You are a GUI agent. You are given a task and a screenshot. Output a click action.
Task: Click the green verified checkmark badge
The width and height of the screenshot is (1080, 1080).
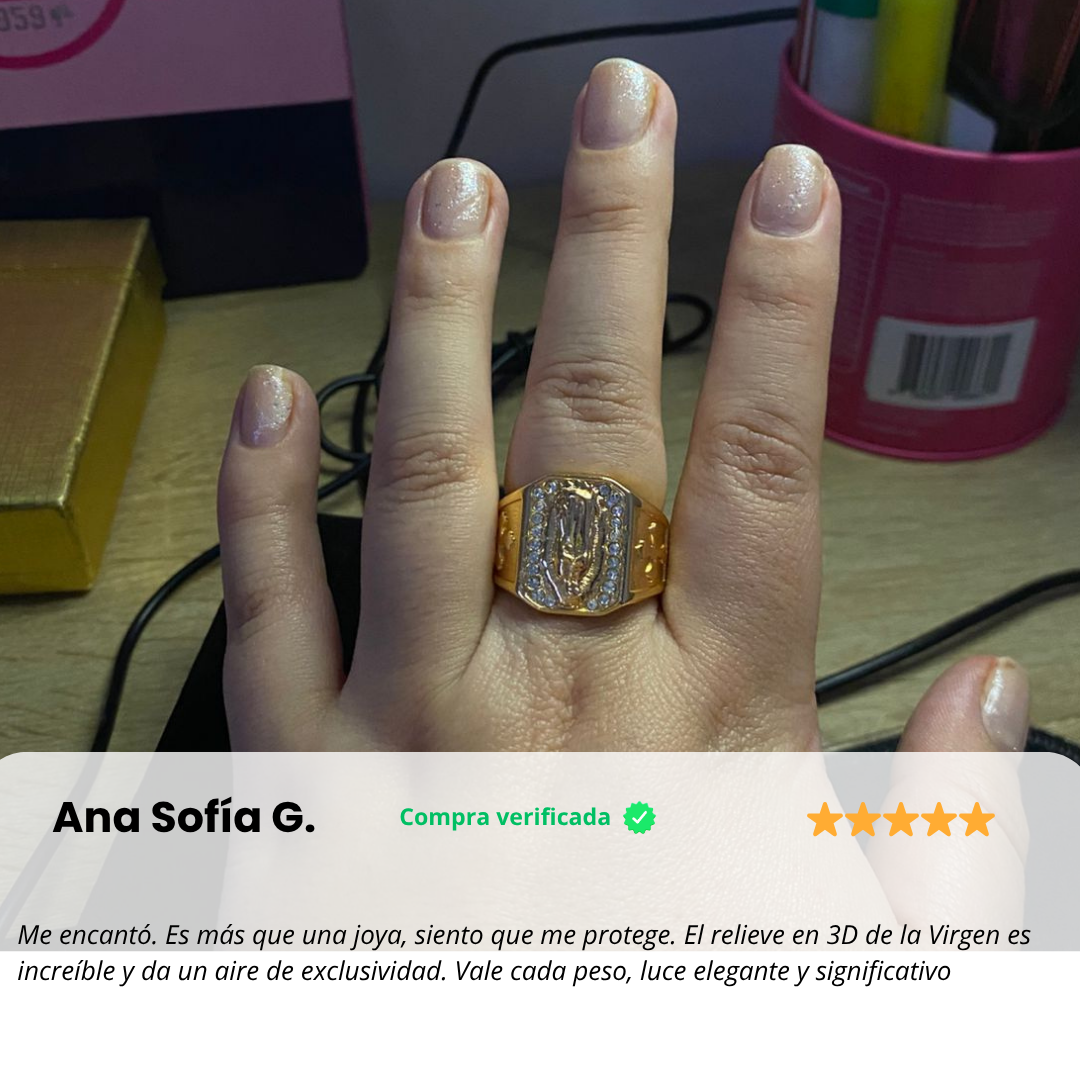[x=639, y=818]
